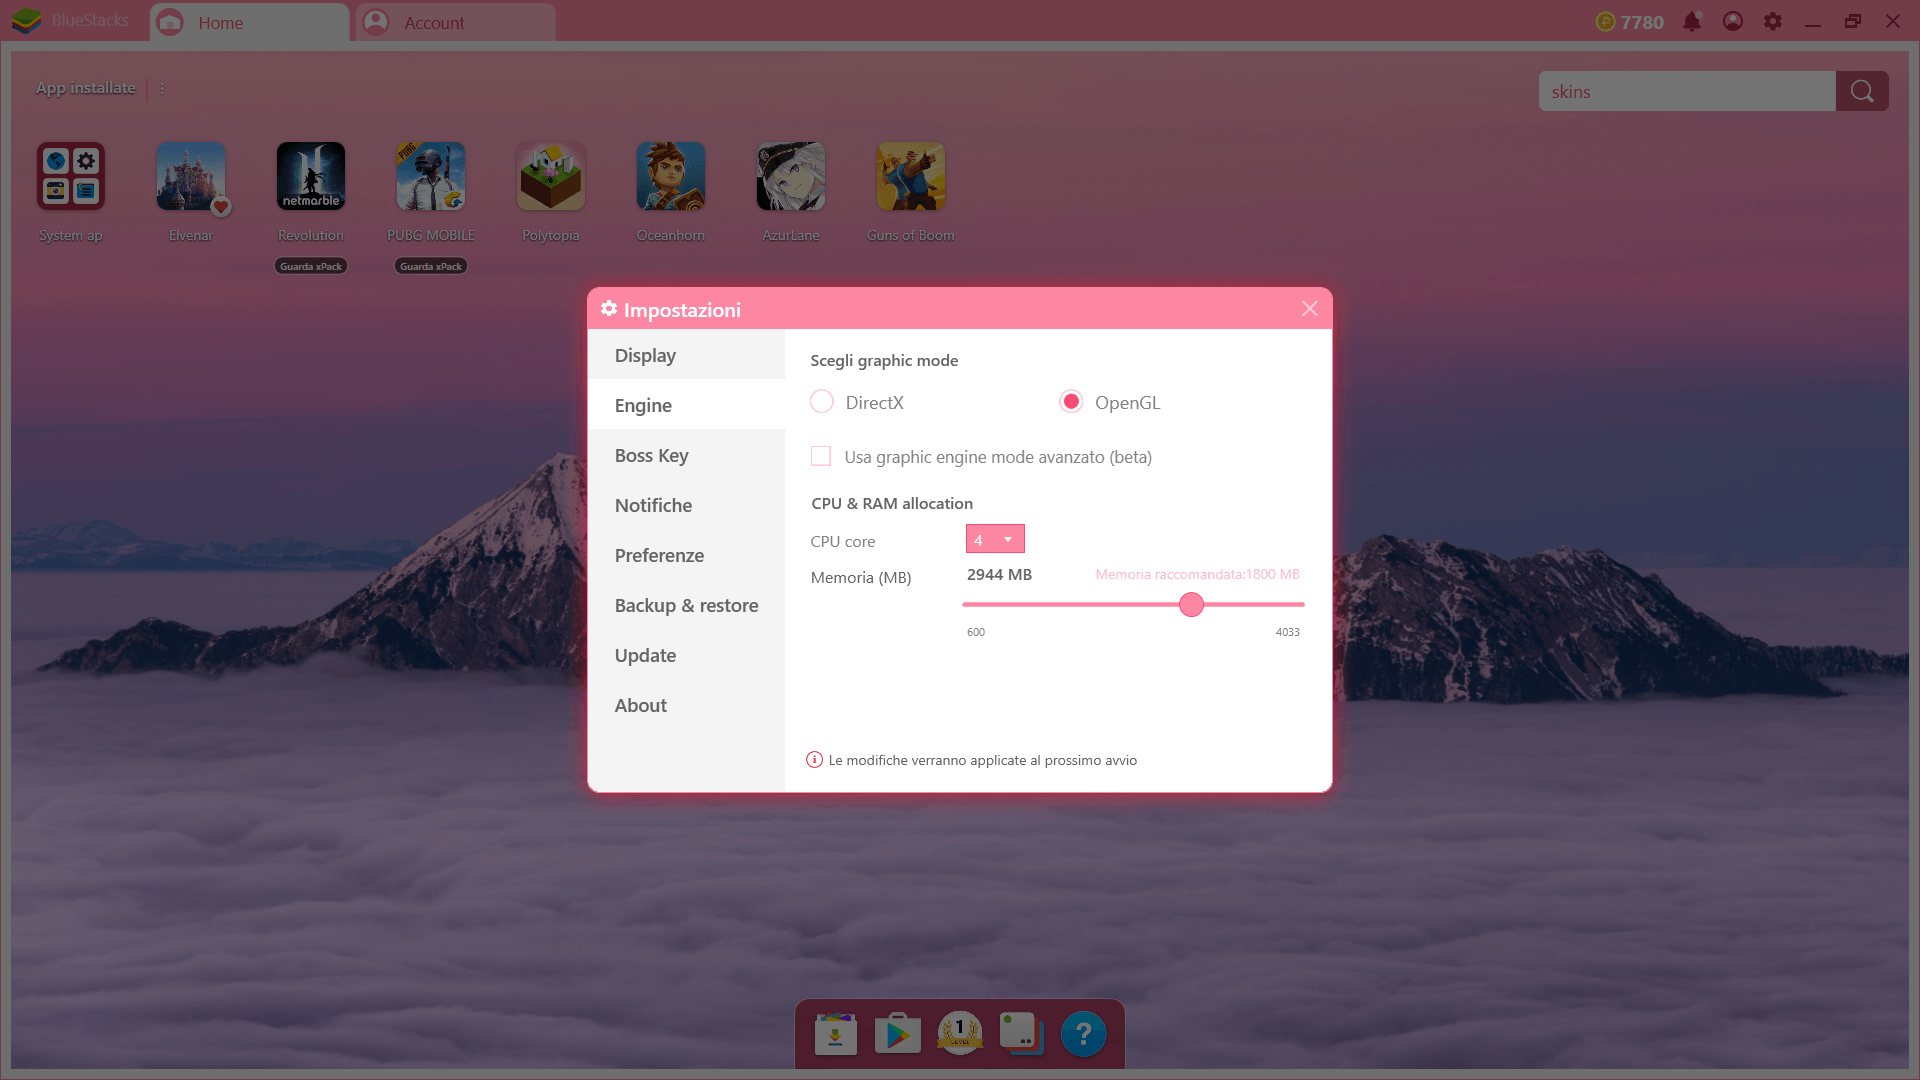
Task: Launch the Revolution netmarble app
Action: [311, 176]
